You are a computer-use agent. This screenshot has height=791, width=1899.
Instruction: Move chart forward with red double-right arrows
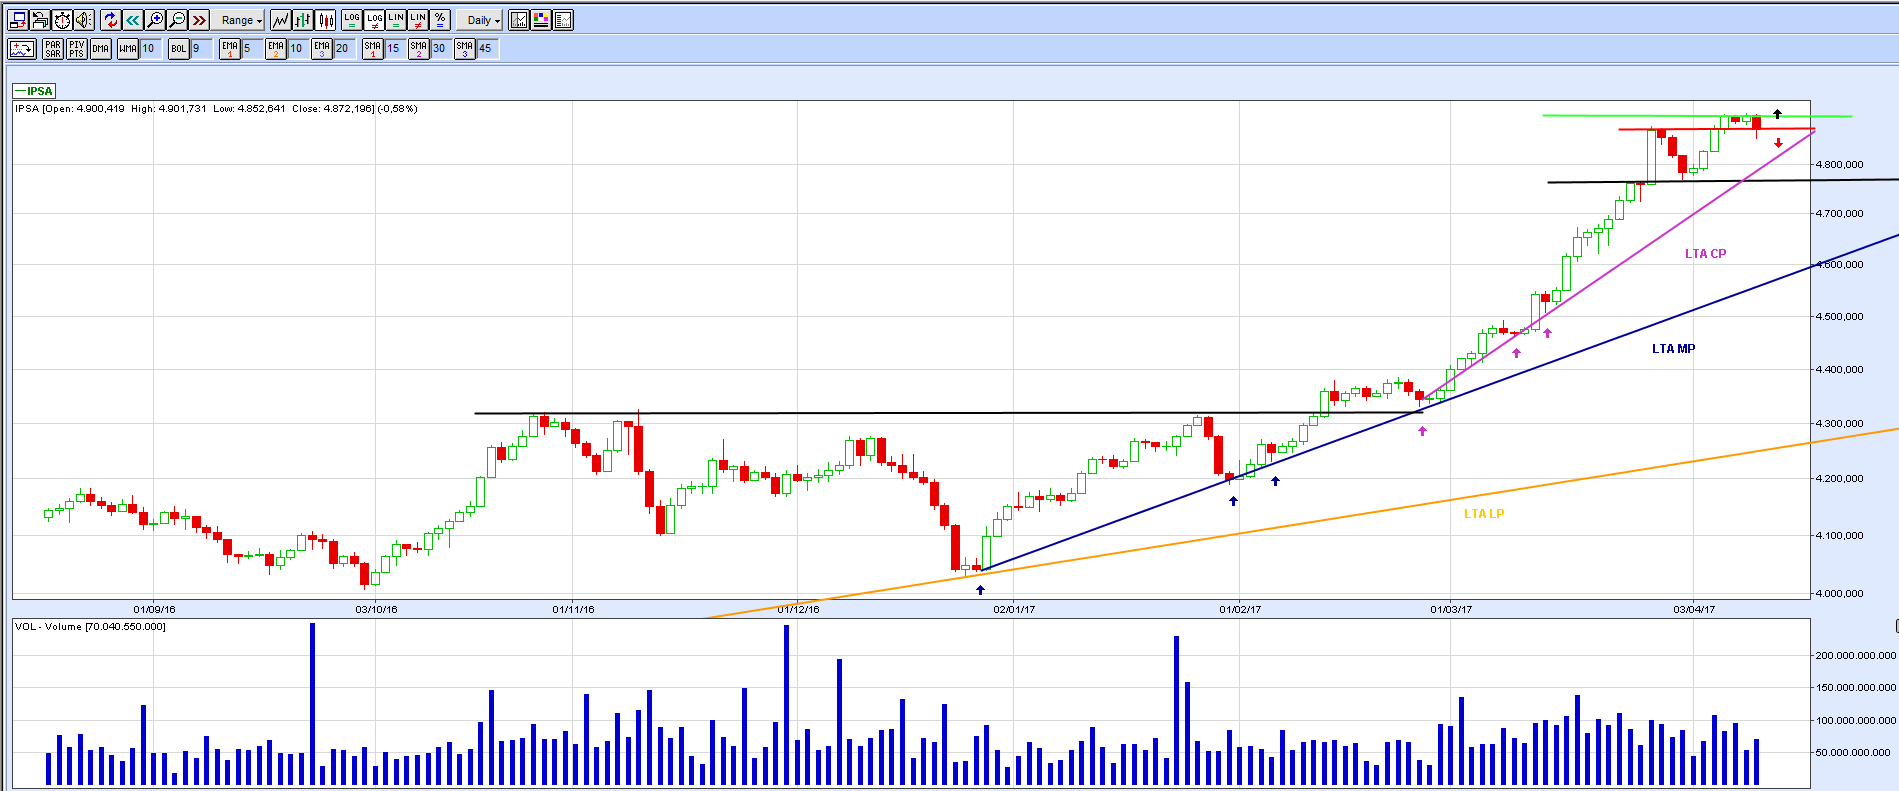point(199,20)
